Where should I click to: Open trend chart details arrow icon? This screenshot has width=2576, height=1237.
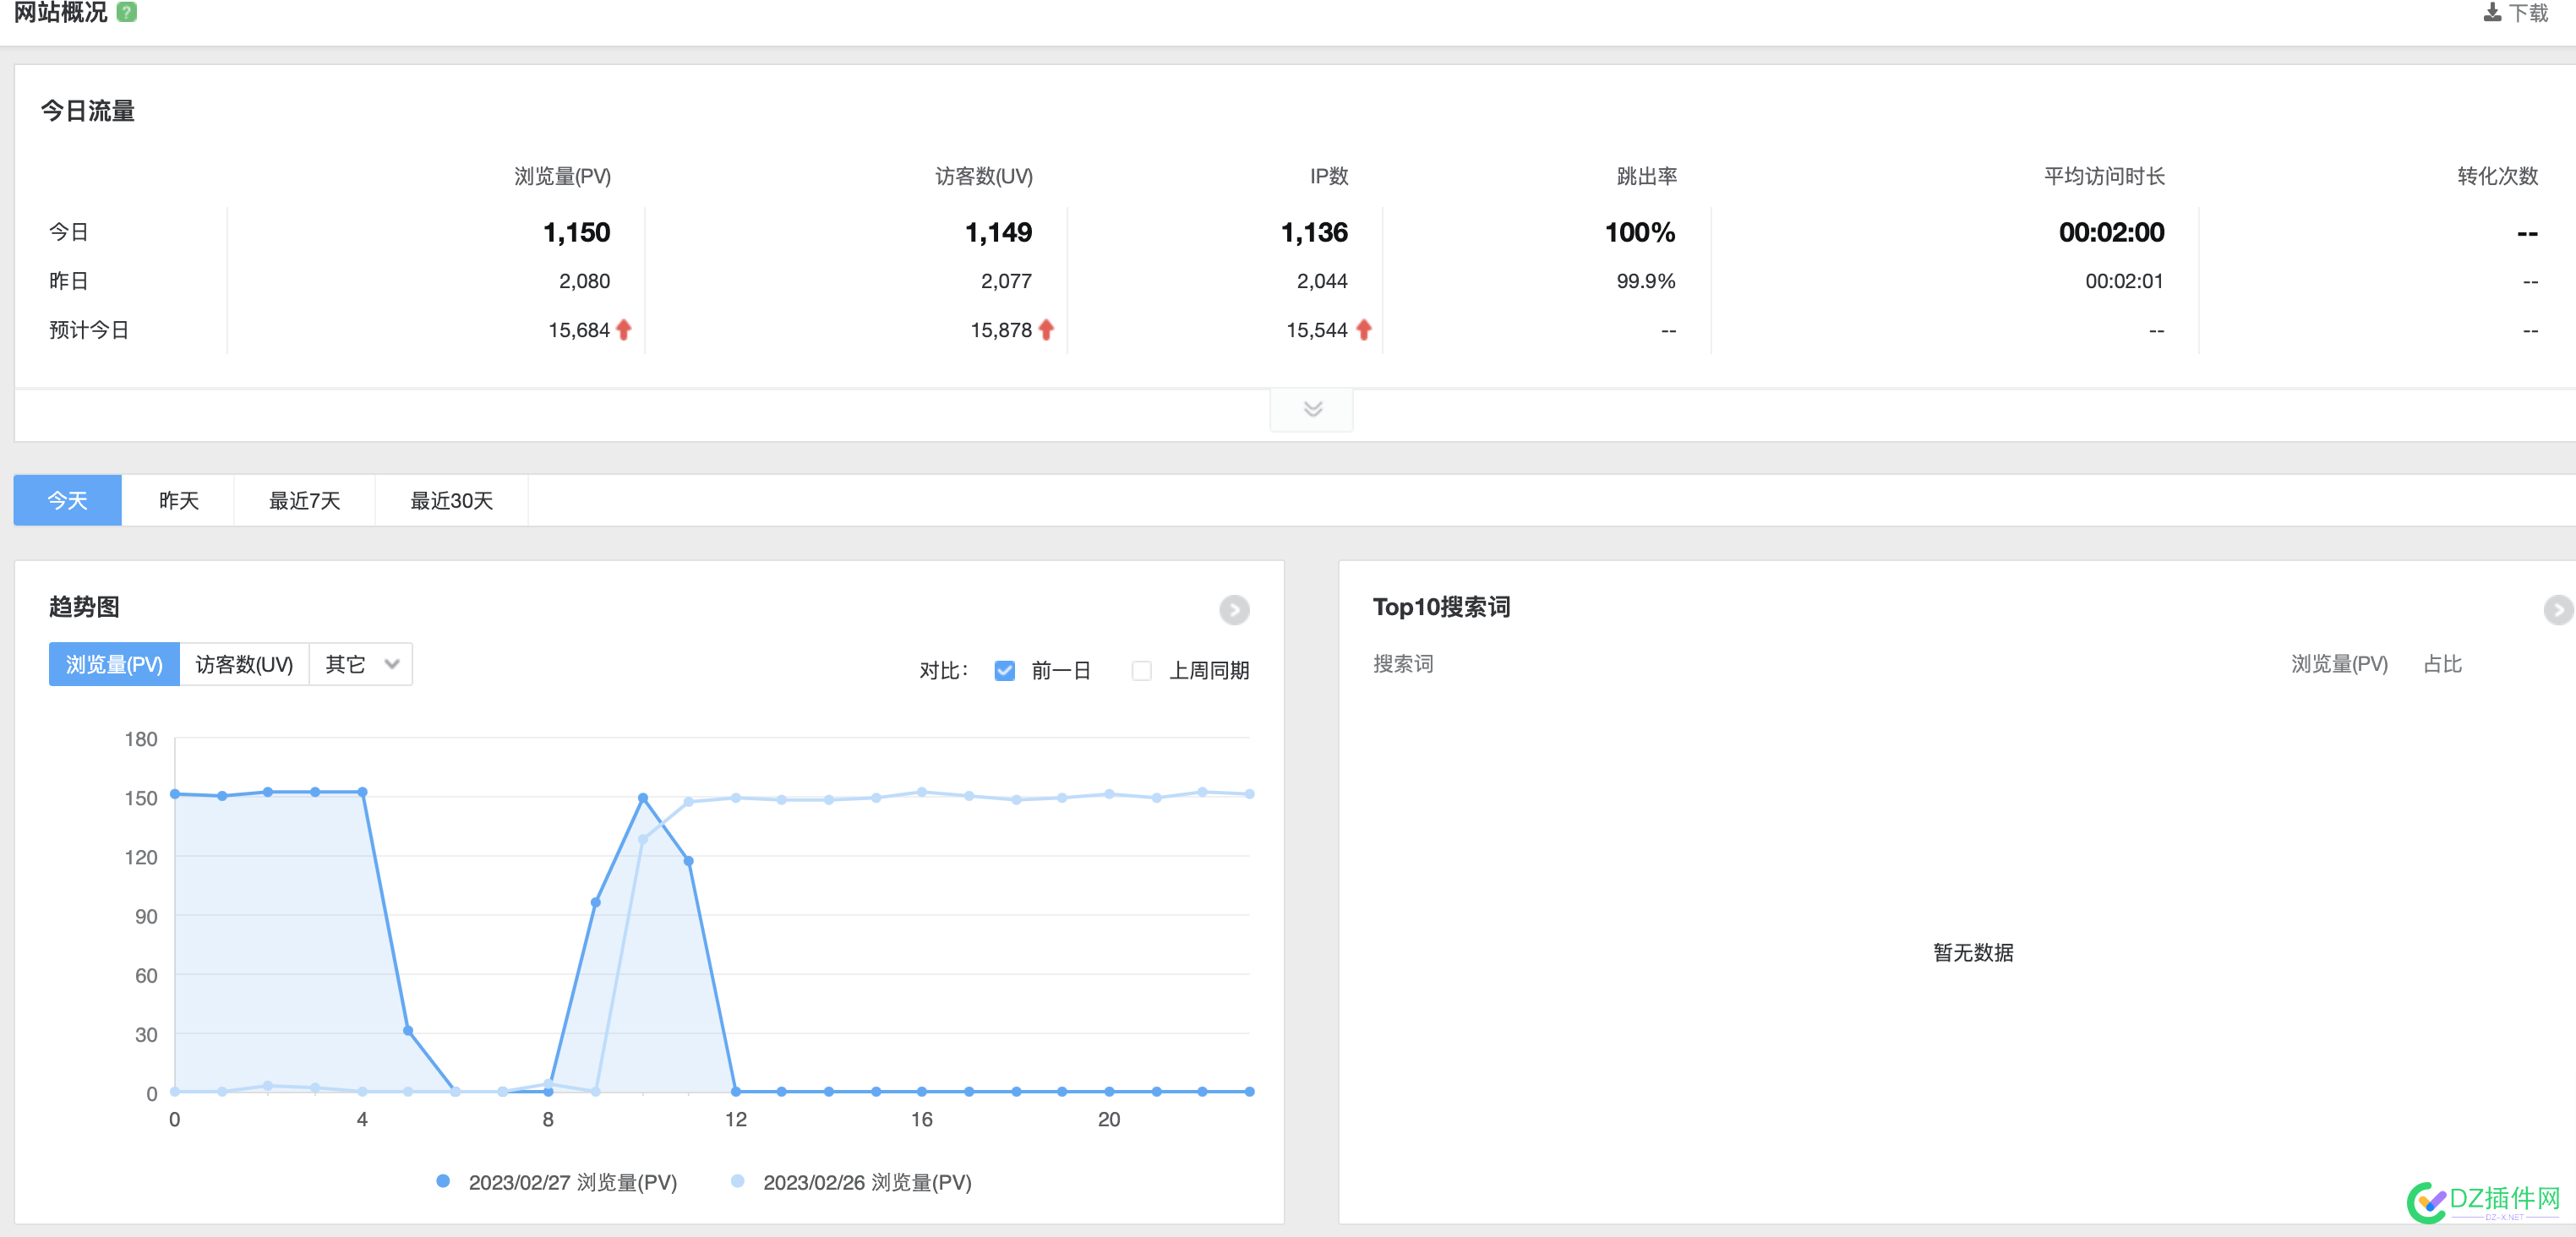(1234, 610)
